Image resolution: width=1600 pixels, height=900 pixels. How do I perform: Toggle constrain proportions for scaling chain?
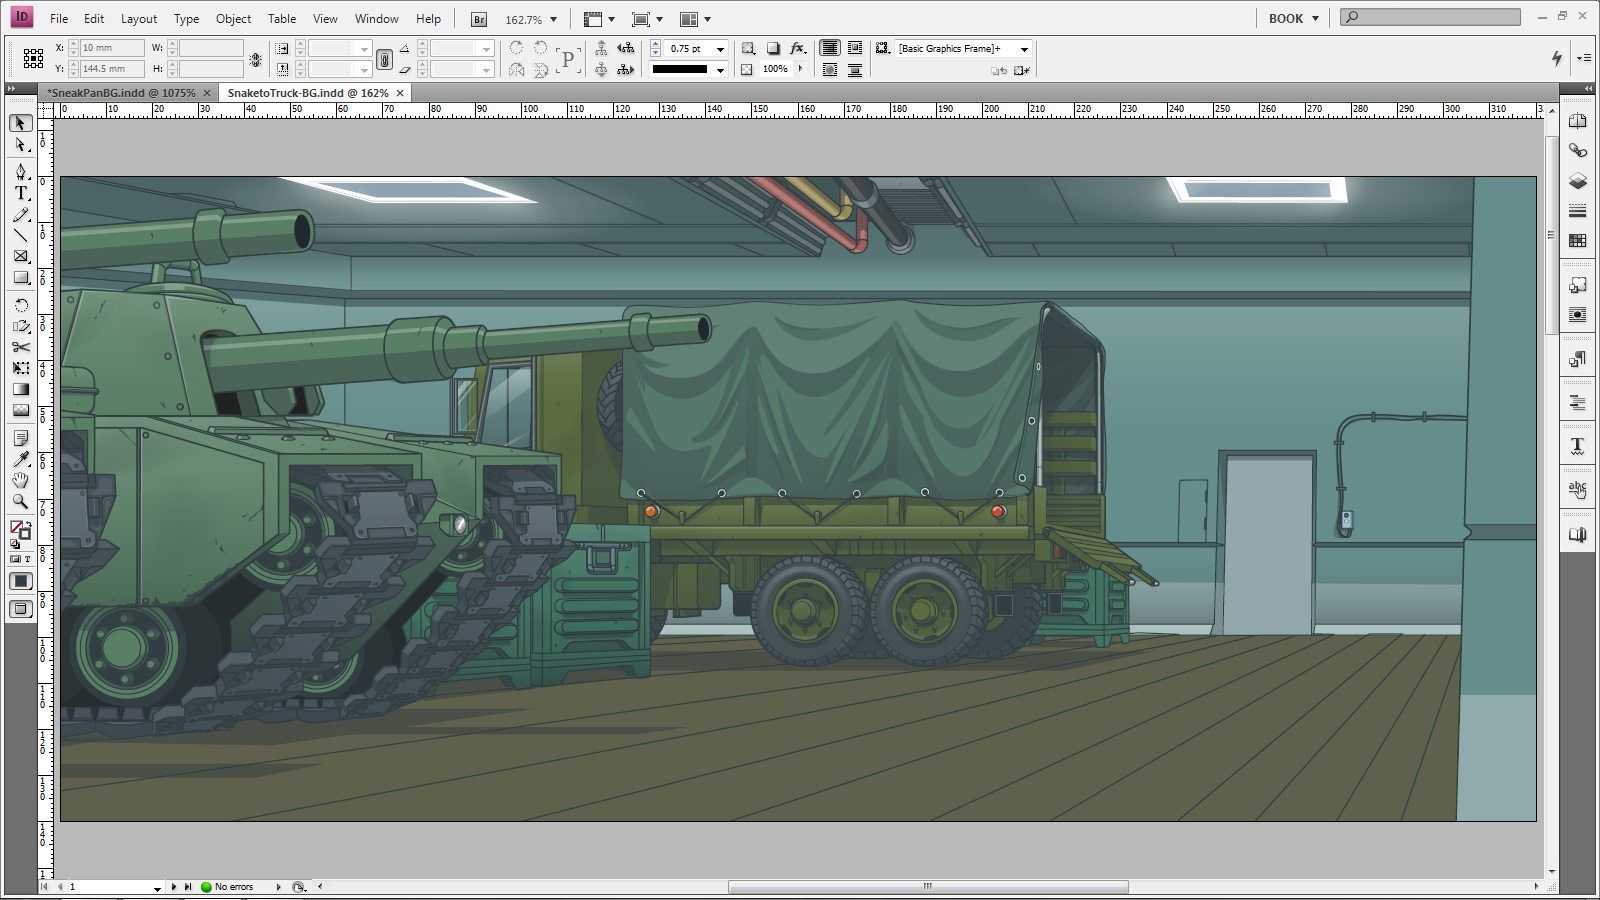384,60
